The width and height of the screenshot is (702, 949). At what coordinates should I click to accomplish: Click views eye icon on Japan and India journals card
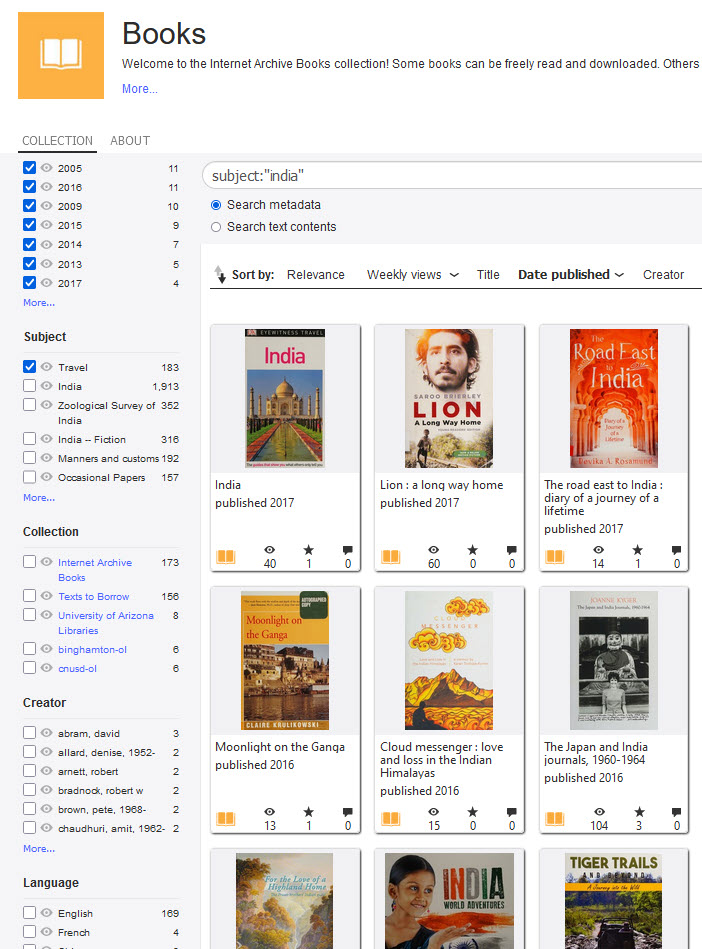(x=599, y=812)
